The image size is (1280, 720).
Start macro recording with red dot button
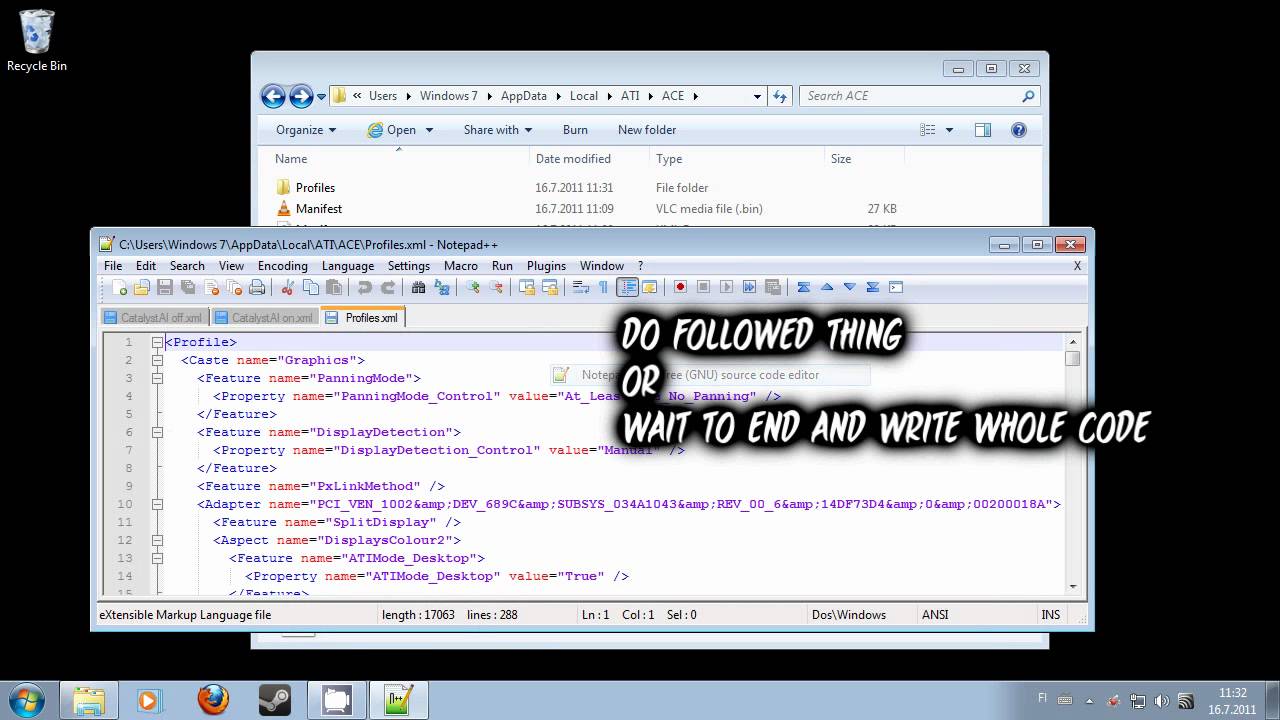[x=680, y=287]
